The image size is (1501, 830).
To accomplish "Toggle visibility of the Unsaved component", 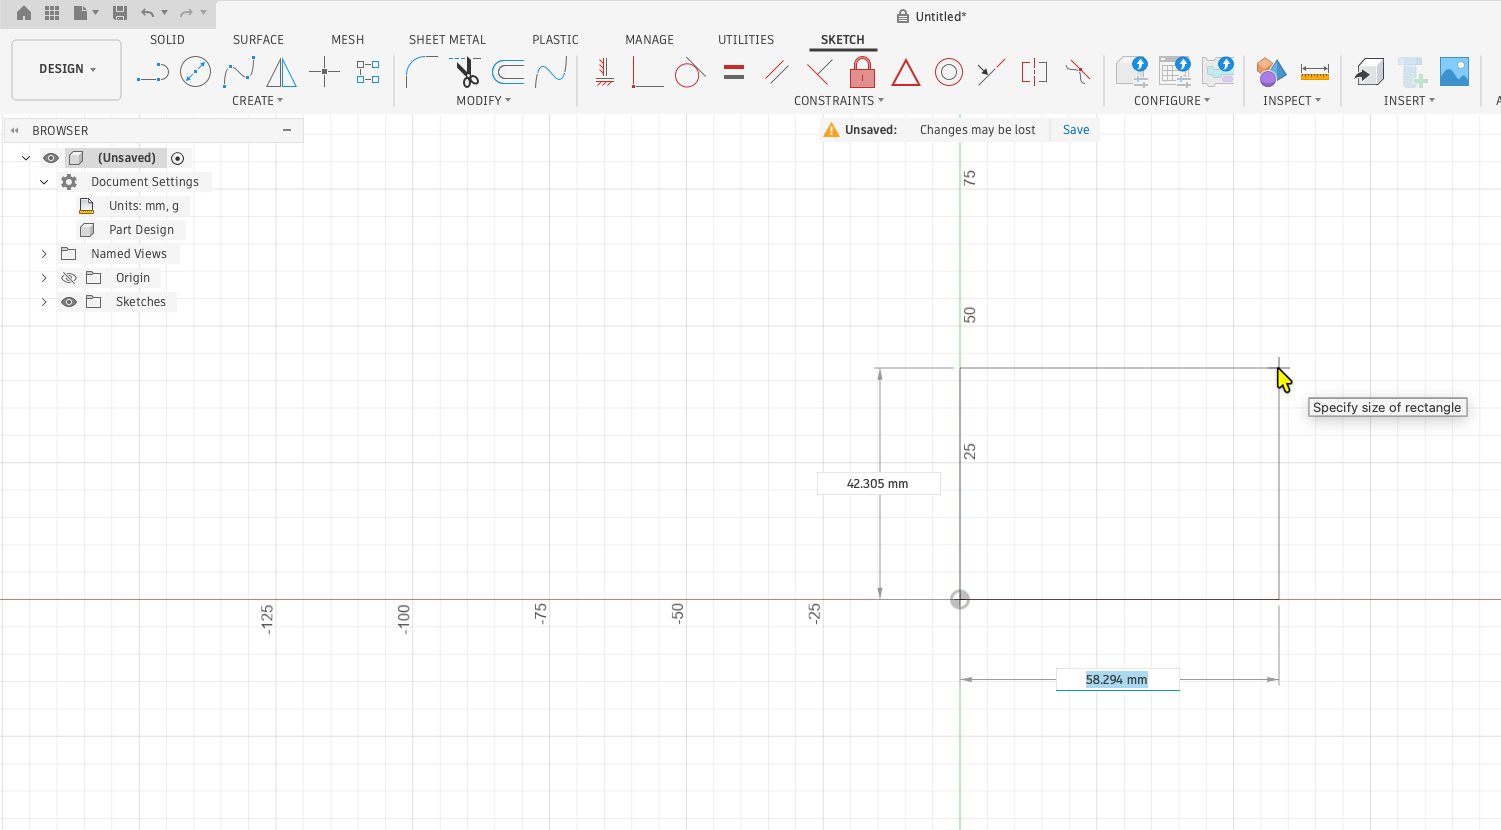I will tap(51, 158).
